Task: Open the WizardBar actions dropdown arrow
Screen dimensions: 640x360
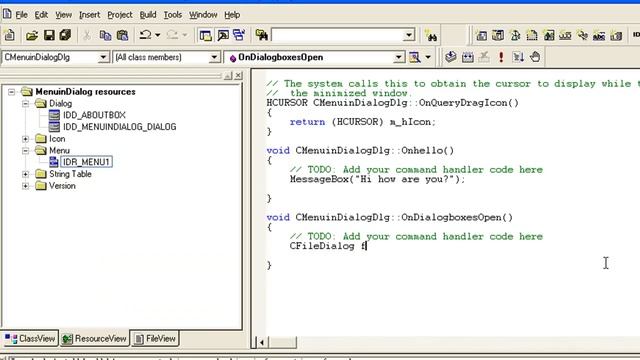Action: (428, 58)
